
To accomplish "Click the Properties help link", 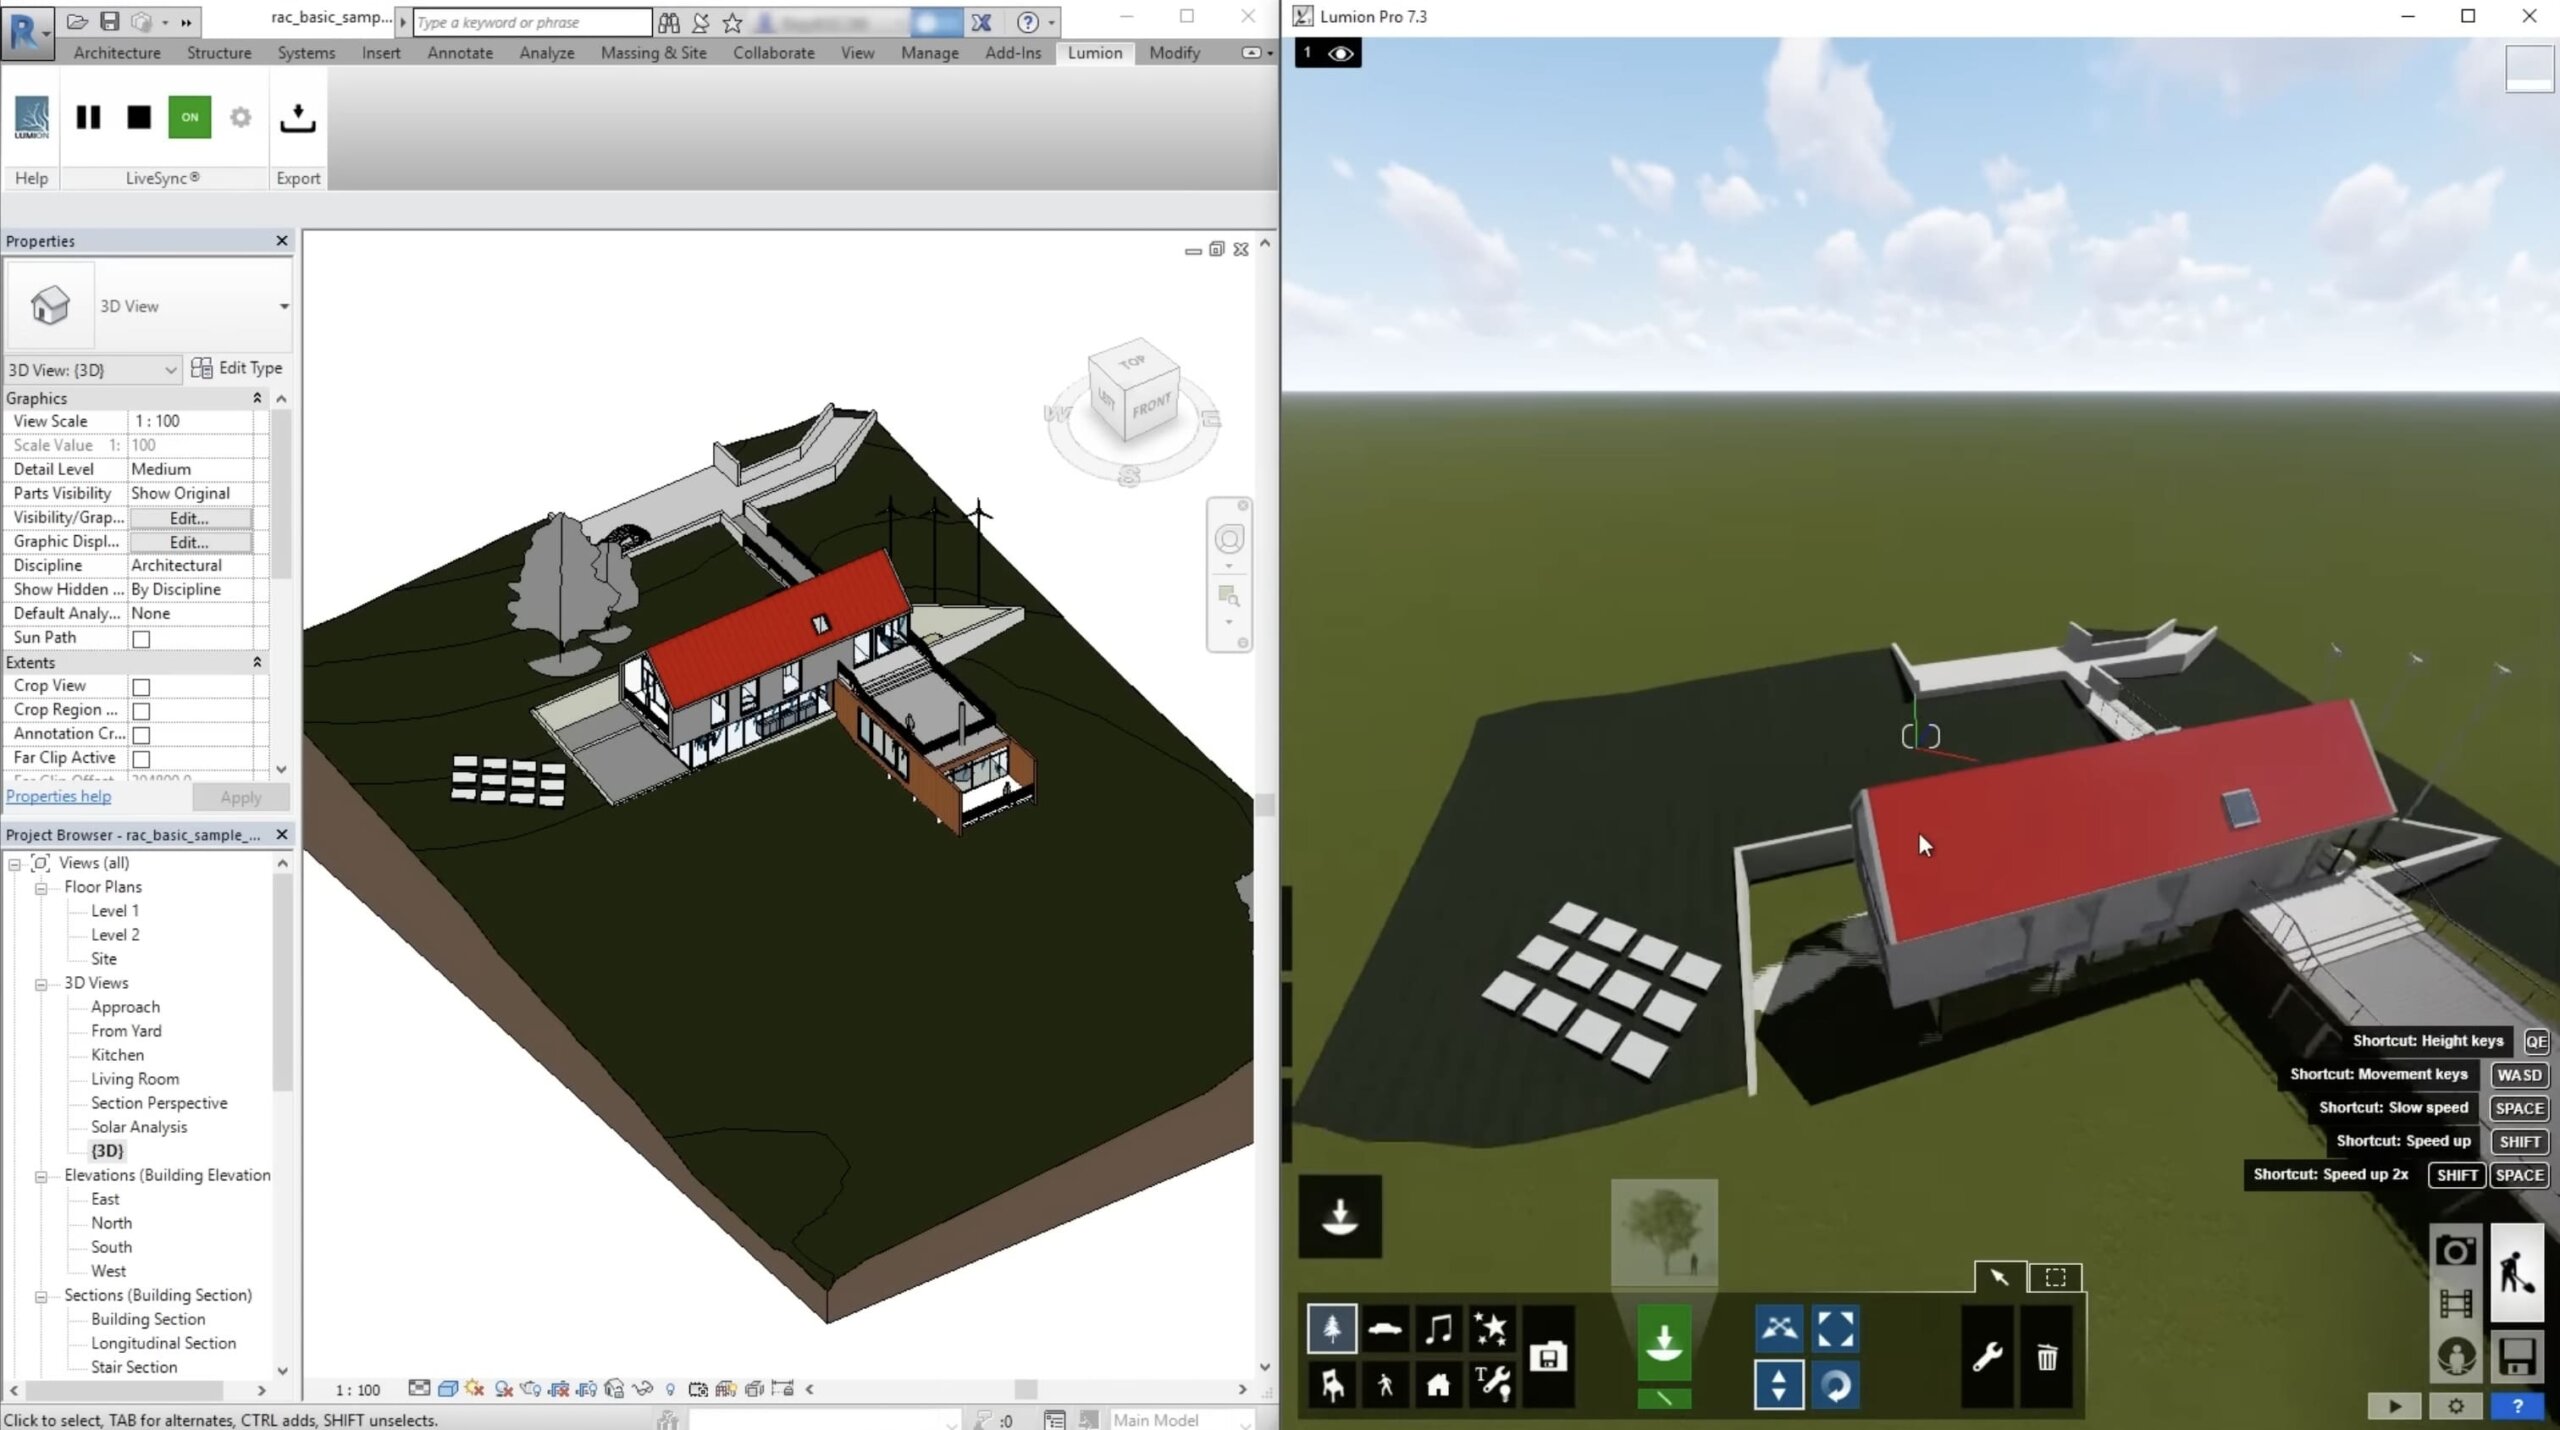I will point(56,795).
